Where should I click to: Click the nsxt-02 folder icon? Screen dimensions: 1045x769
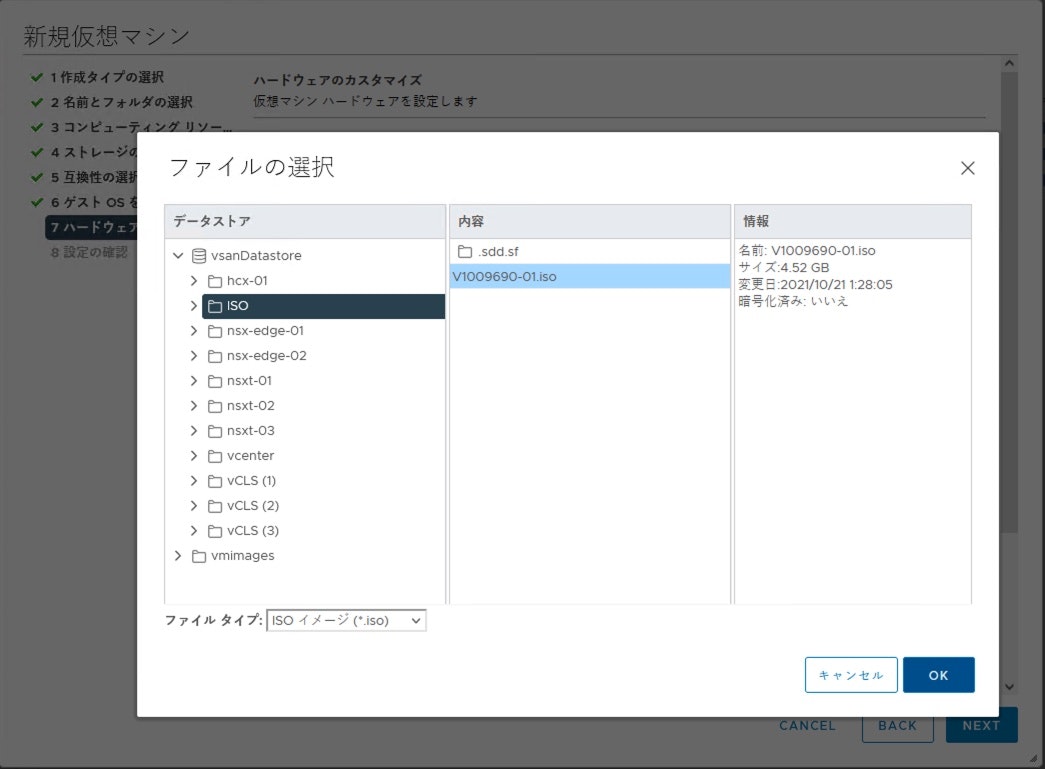click(x=215, y=406)
